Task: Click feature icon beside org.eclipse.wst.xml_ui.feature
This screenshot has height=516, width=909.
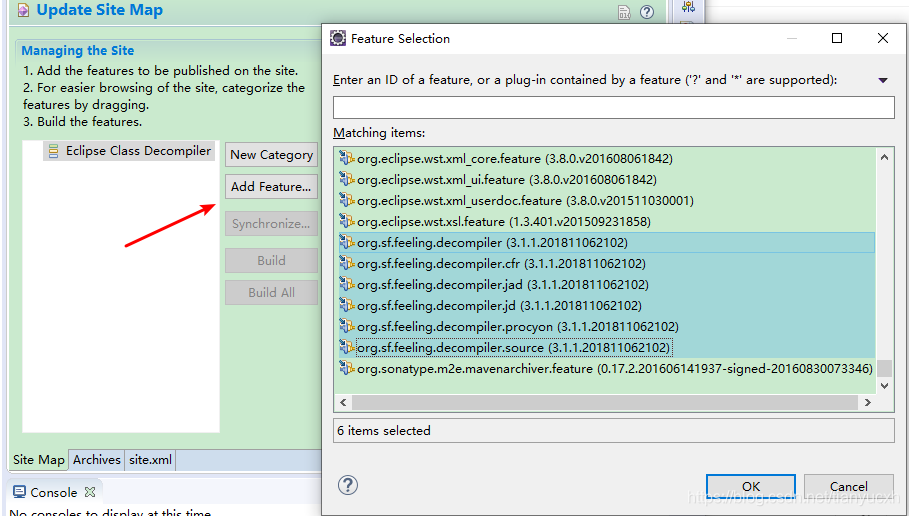Action: (x=347, y=179)
